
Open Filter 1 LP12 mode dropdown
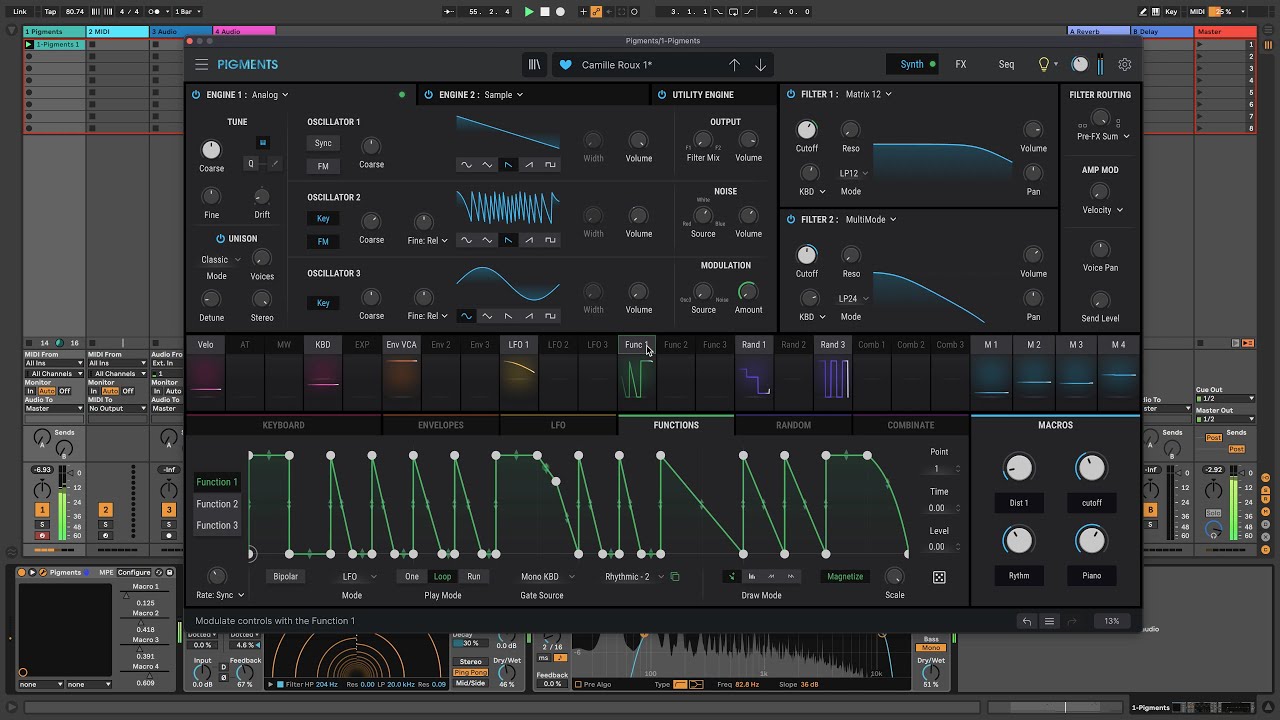(x=853, y=173)
